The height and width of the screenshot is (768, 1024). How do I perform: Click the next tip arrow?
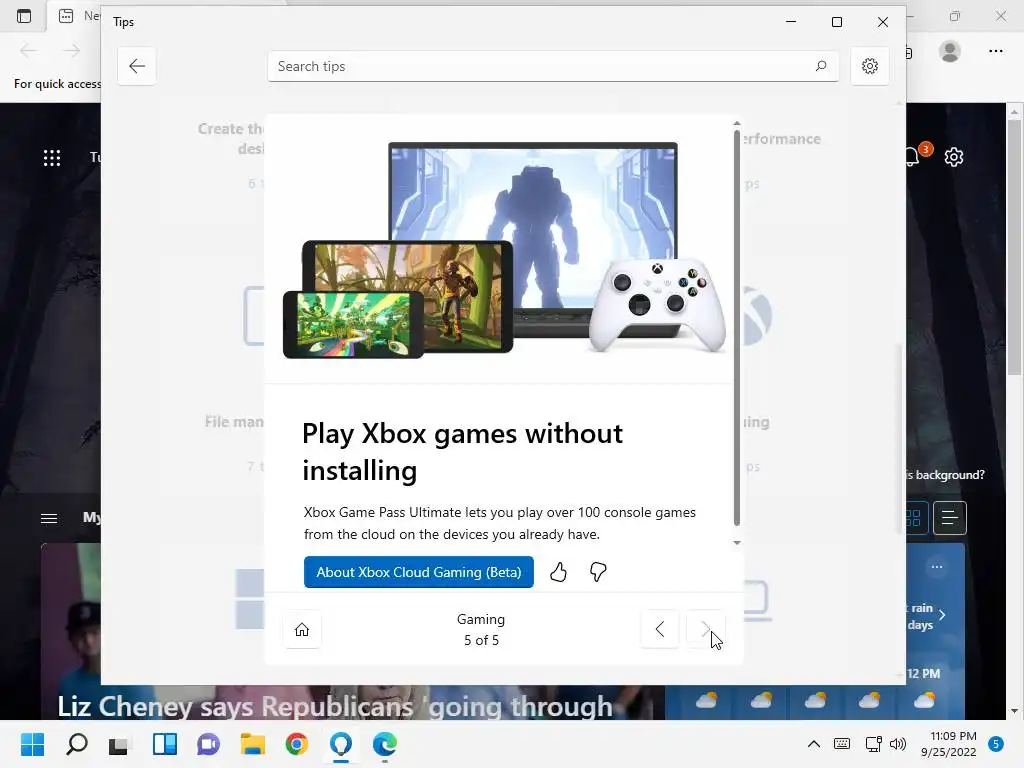coord(705,630)
